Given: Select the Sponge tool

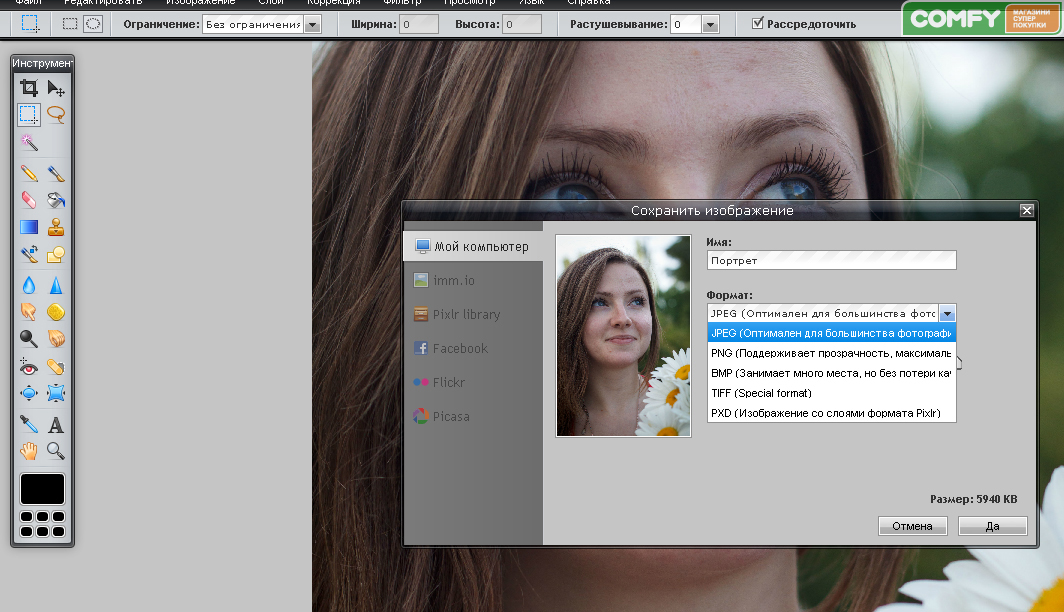Looking at the screenshot, I should coord(56,311).
